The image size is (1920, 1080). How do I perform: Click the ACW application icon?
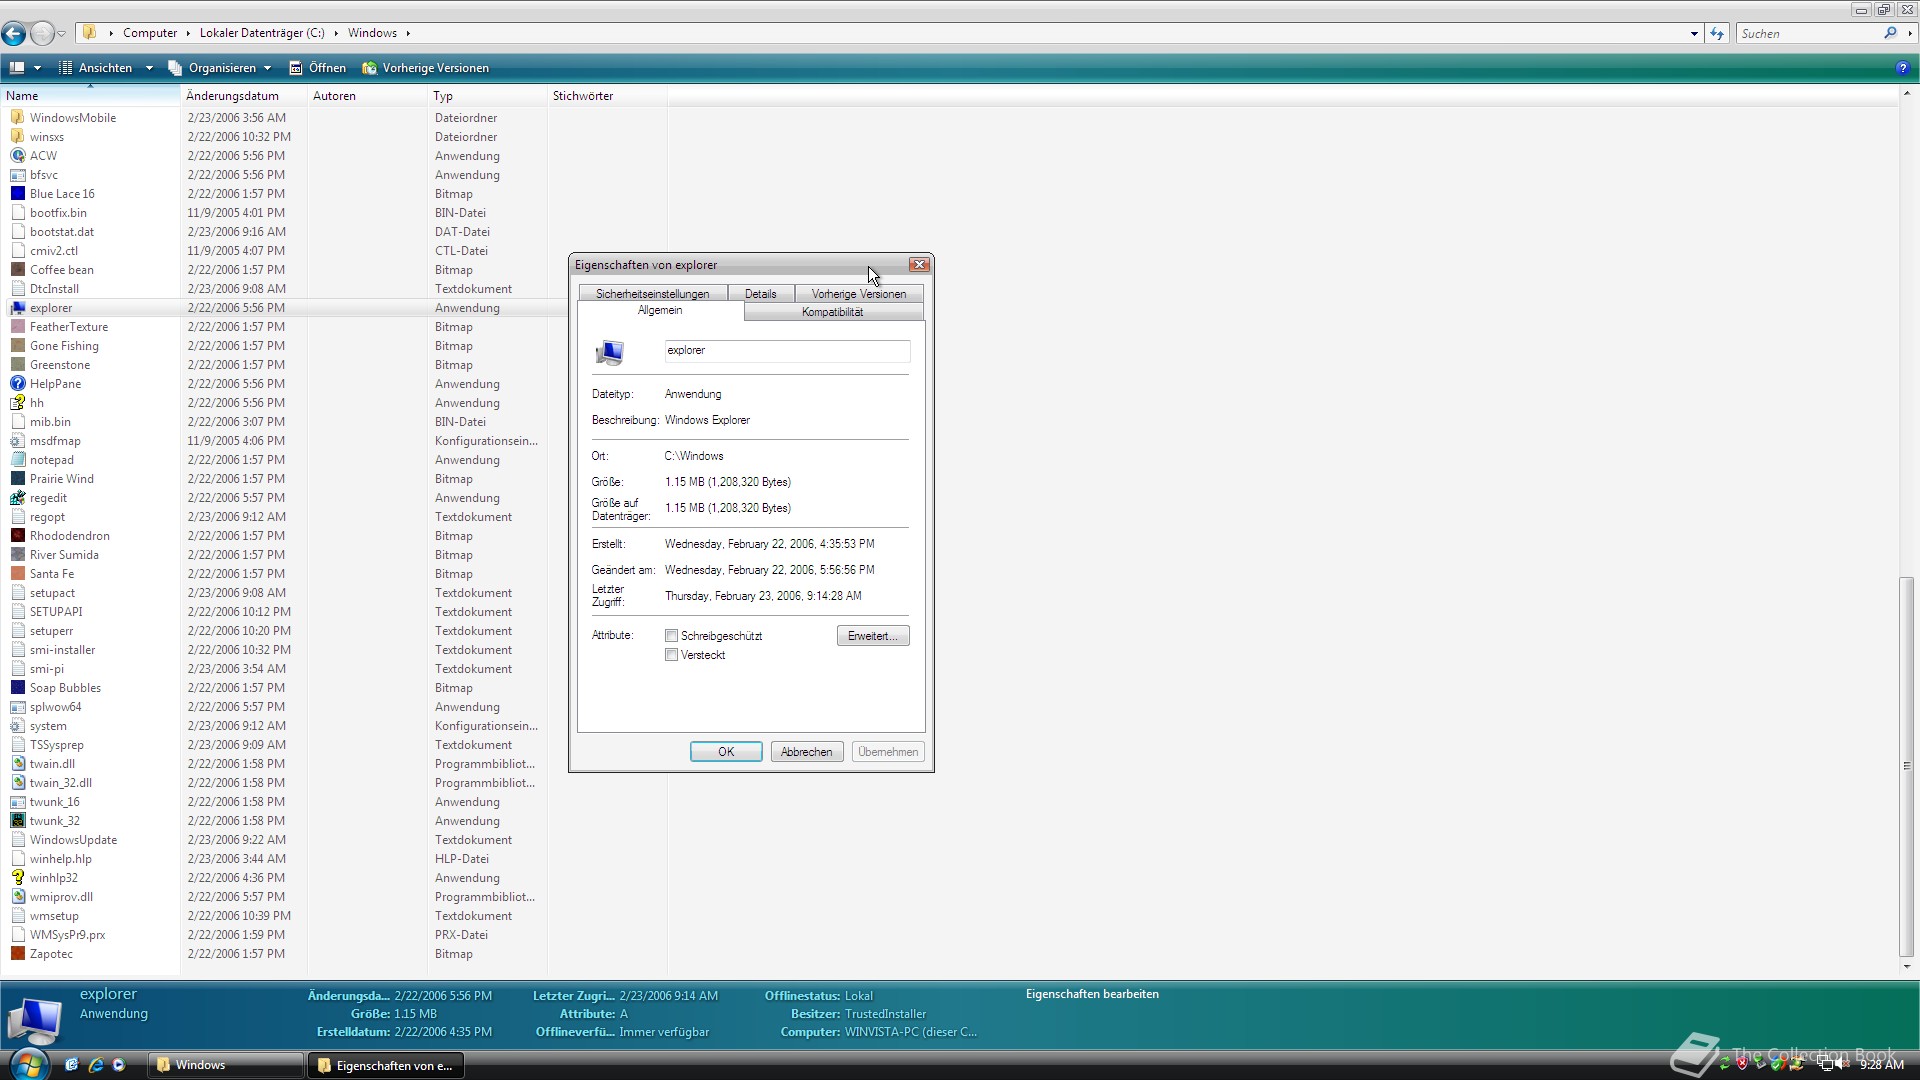point(18,156)
